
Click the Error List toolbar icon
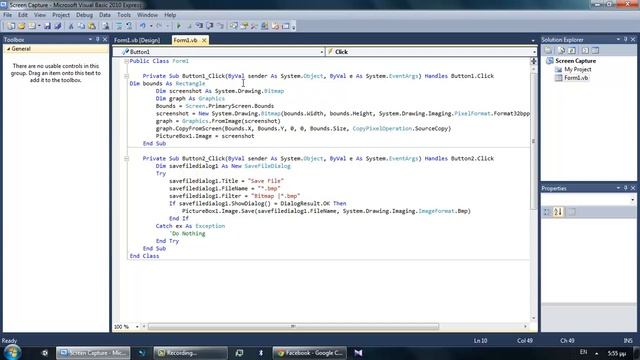(x=275, y=26)
